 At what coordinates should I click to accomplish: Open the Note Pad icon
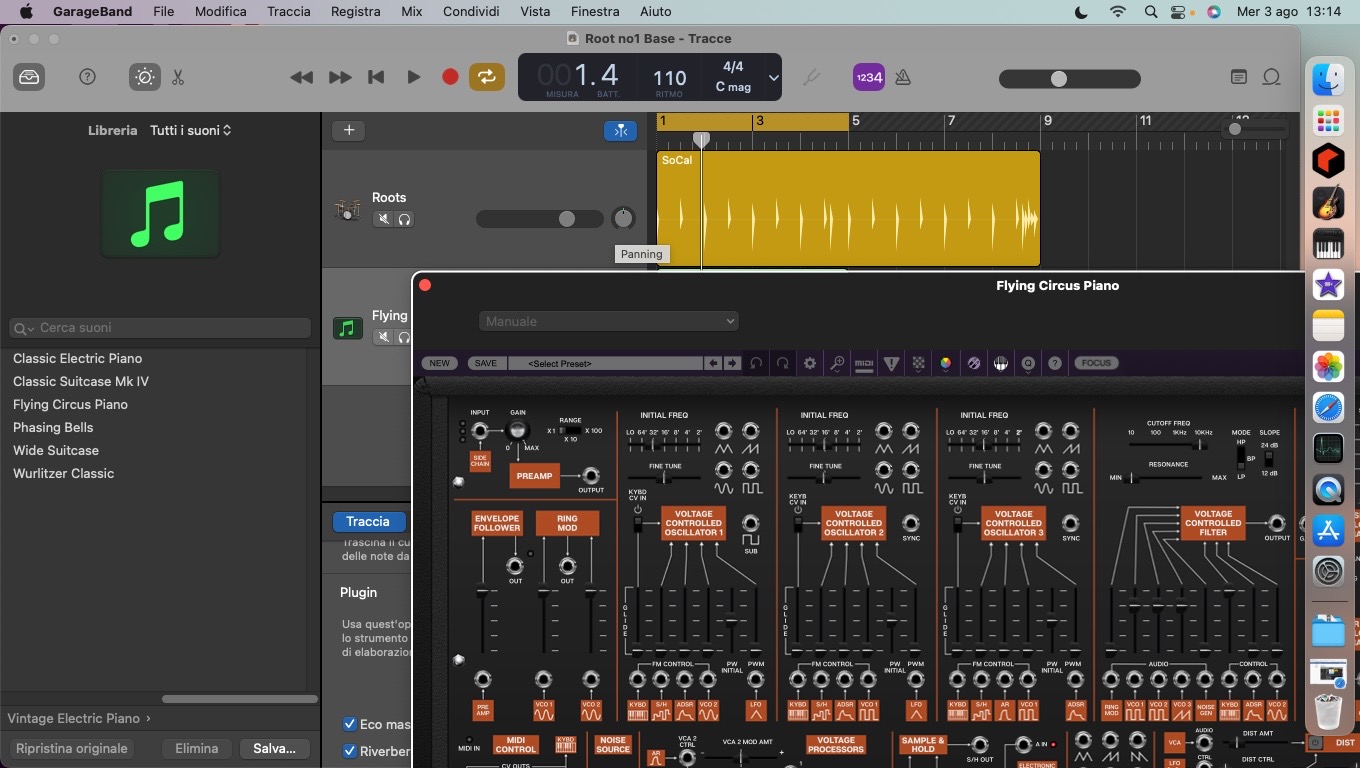click(x=1238, y=77)
